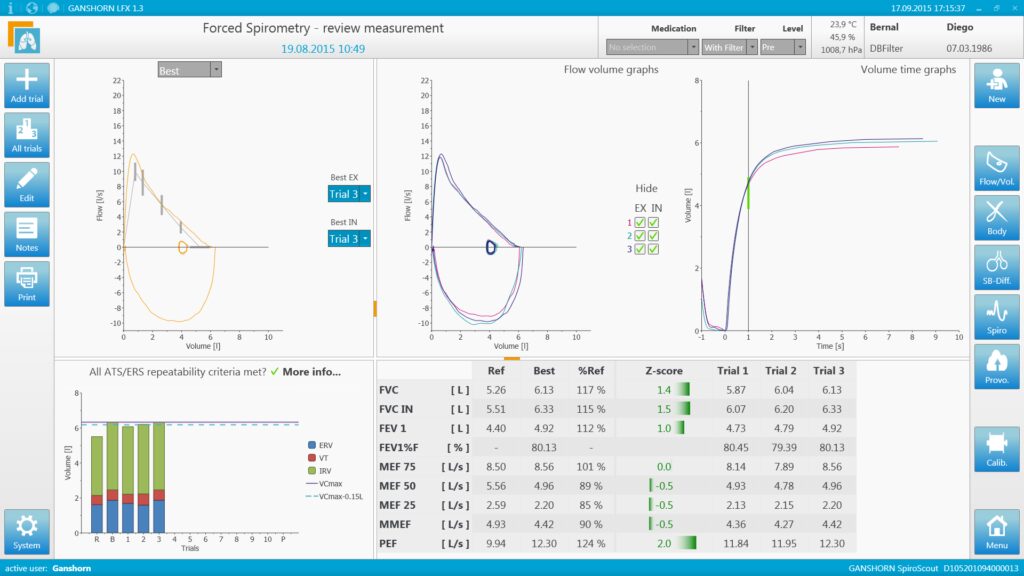
Task: Open the Best curve selection dropdown
Action: click(189, 70)
